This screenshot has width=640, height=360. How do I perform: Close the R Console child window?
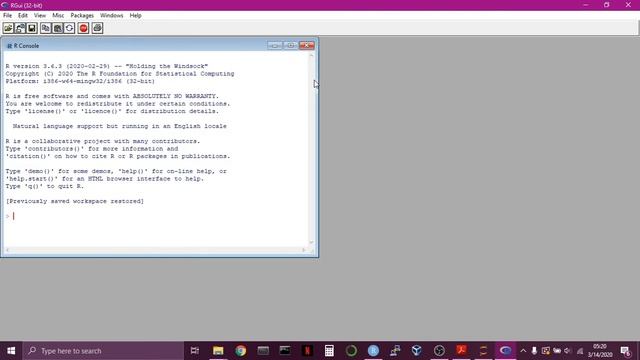pos(307,45)
